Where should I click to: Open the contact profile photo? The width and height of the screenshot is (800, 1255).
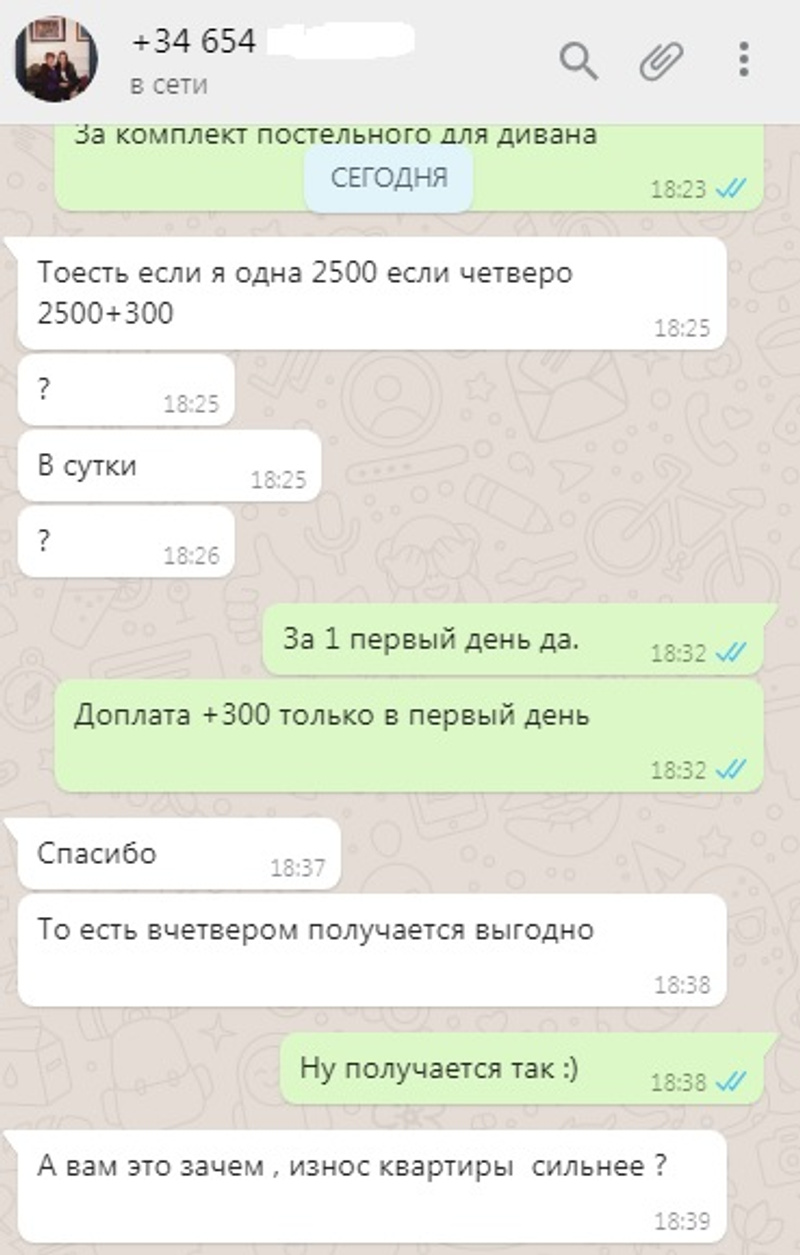(x=57, y=59)
